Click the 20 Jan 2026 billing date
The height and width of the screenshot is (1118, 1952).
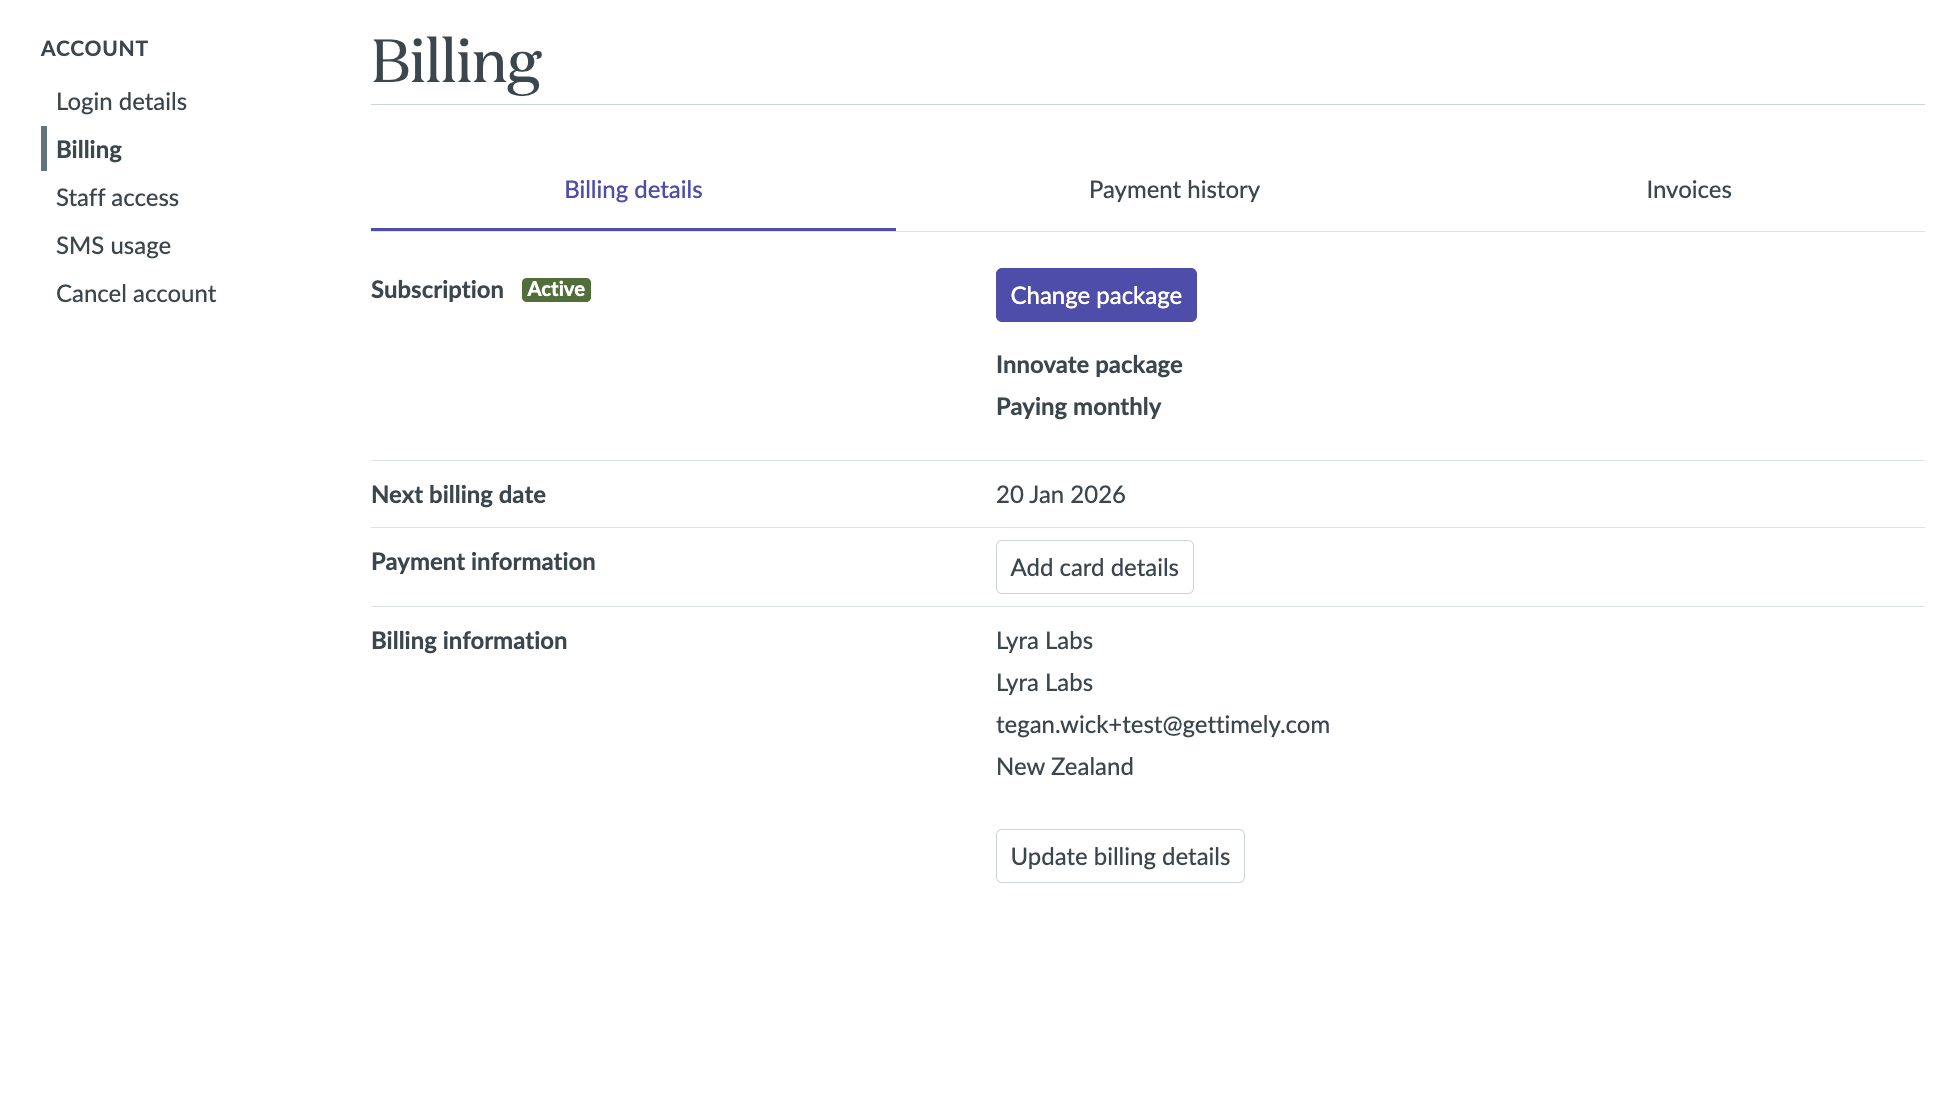1060,495
